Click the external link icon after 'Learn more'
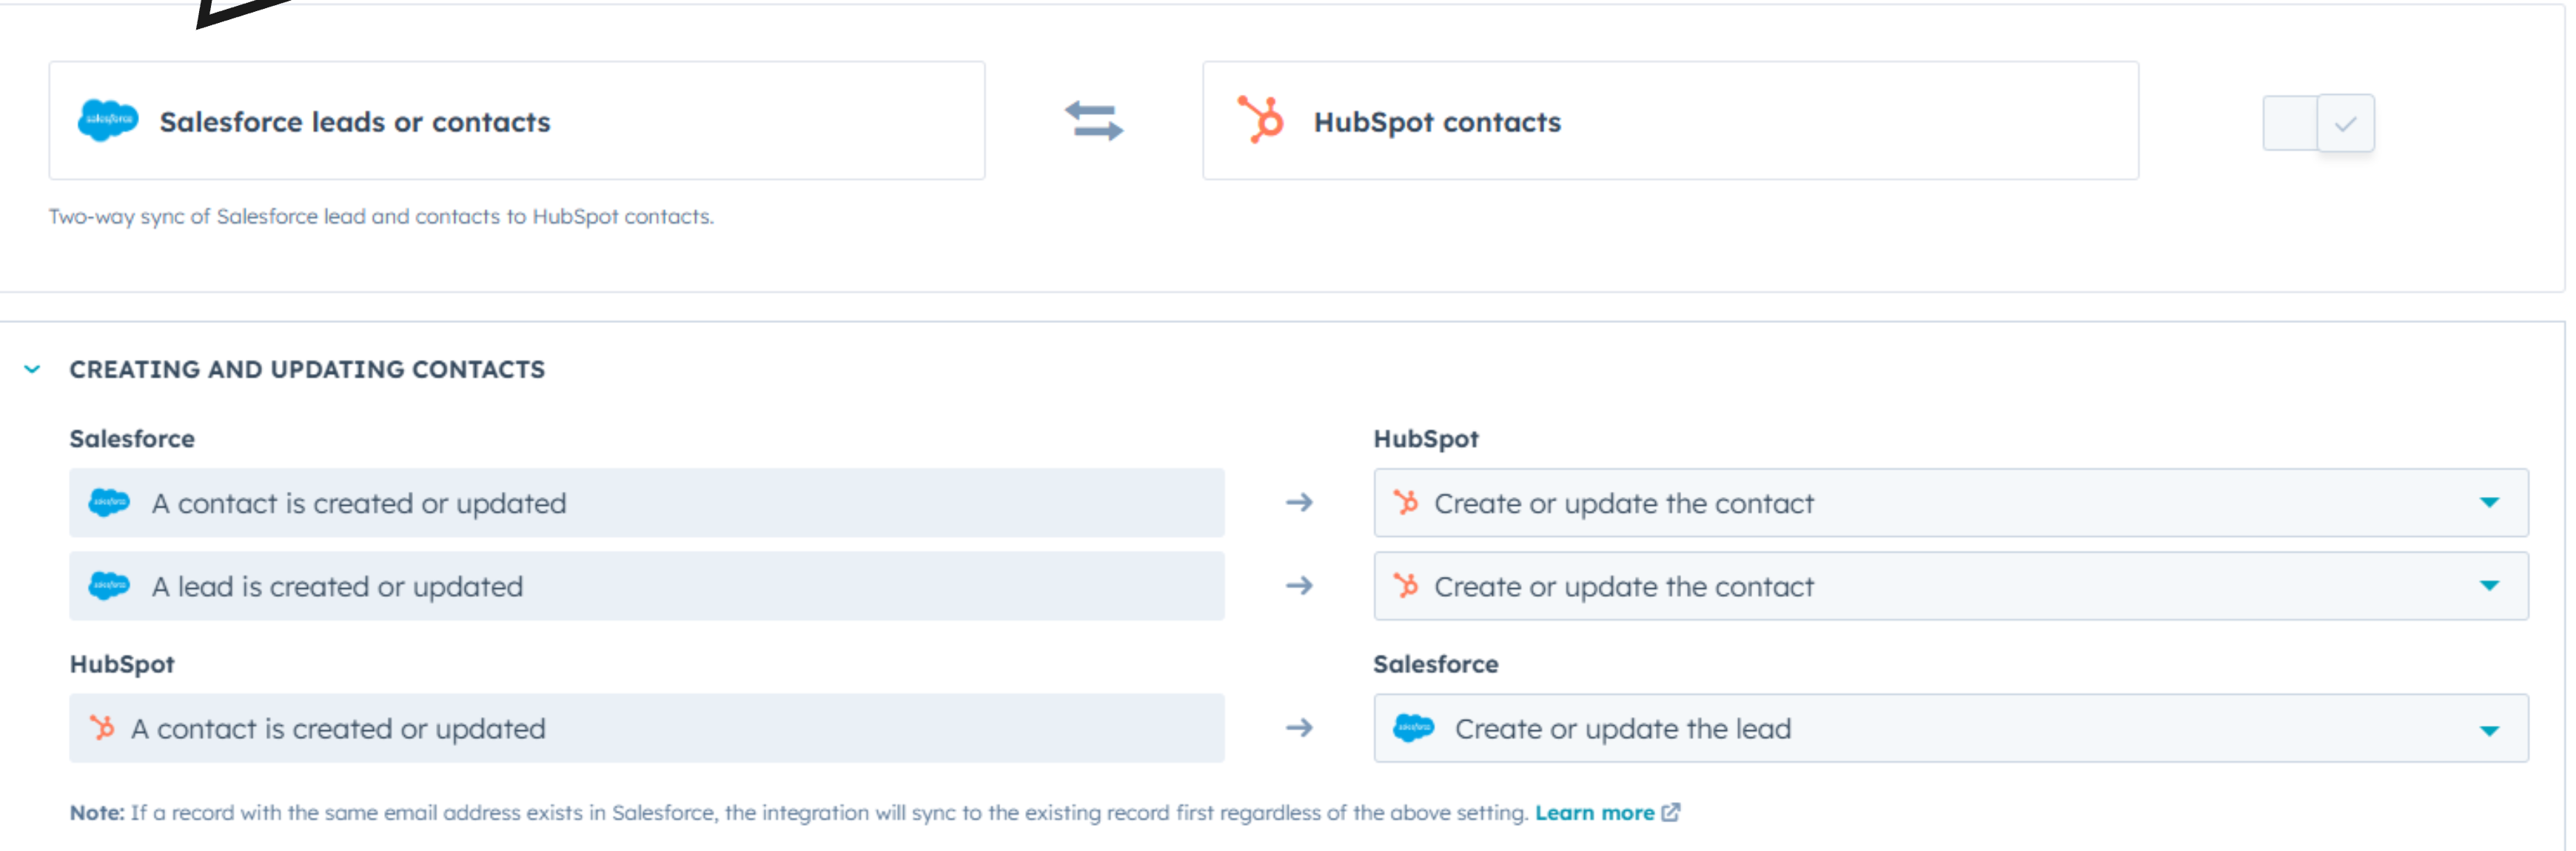Image resolution: width=2576 pixels, height=851 pixels. (1671, 813)
